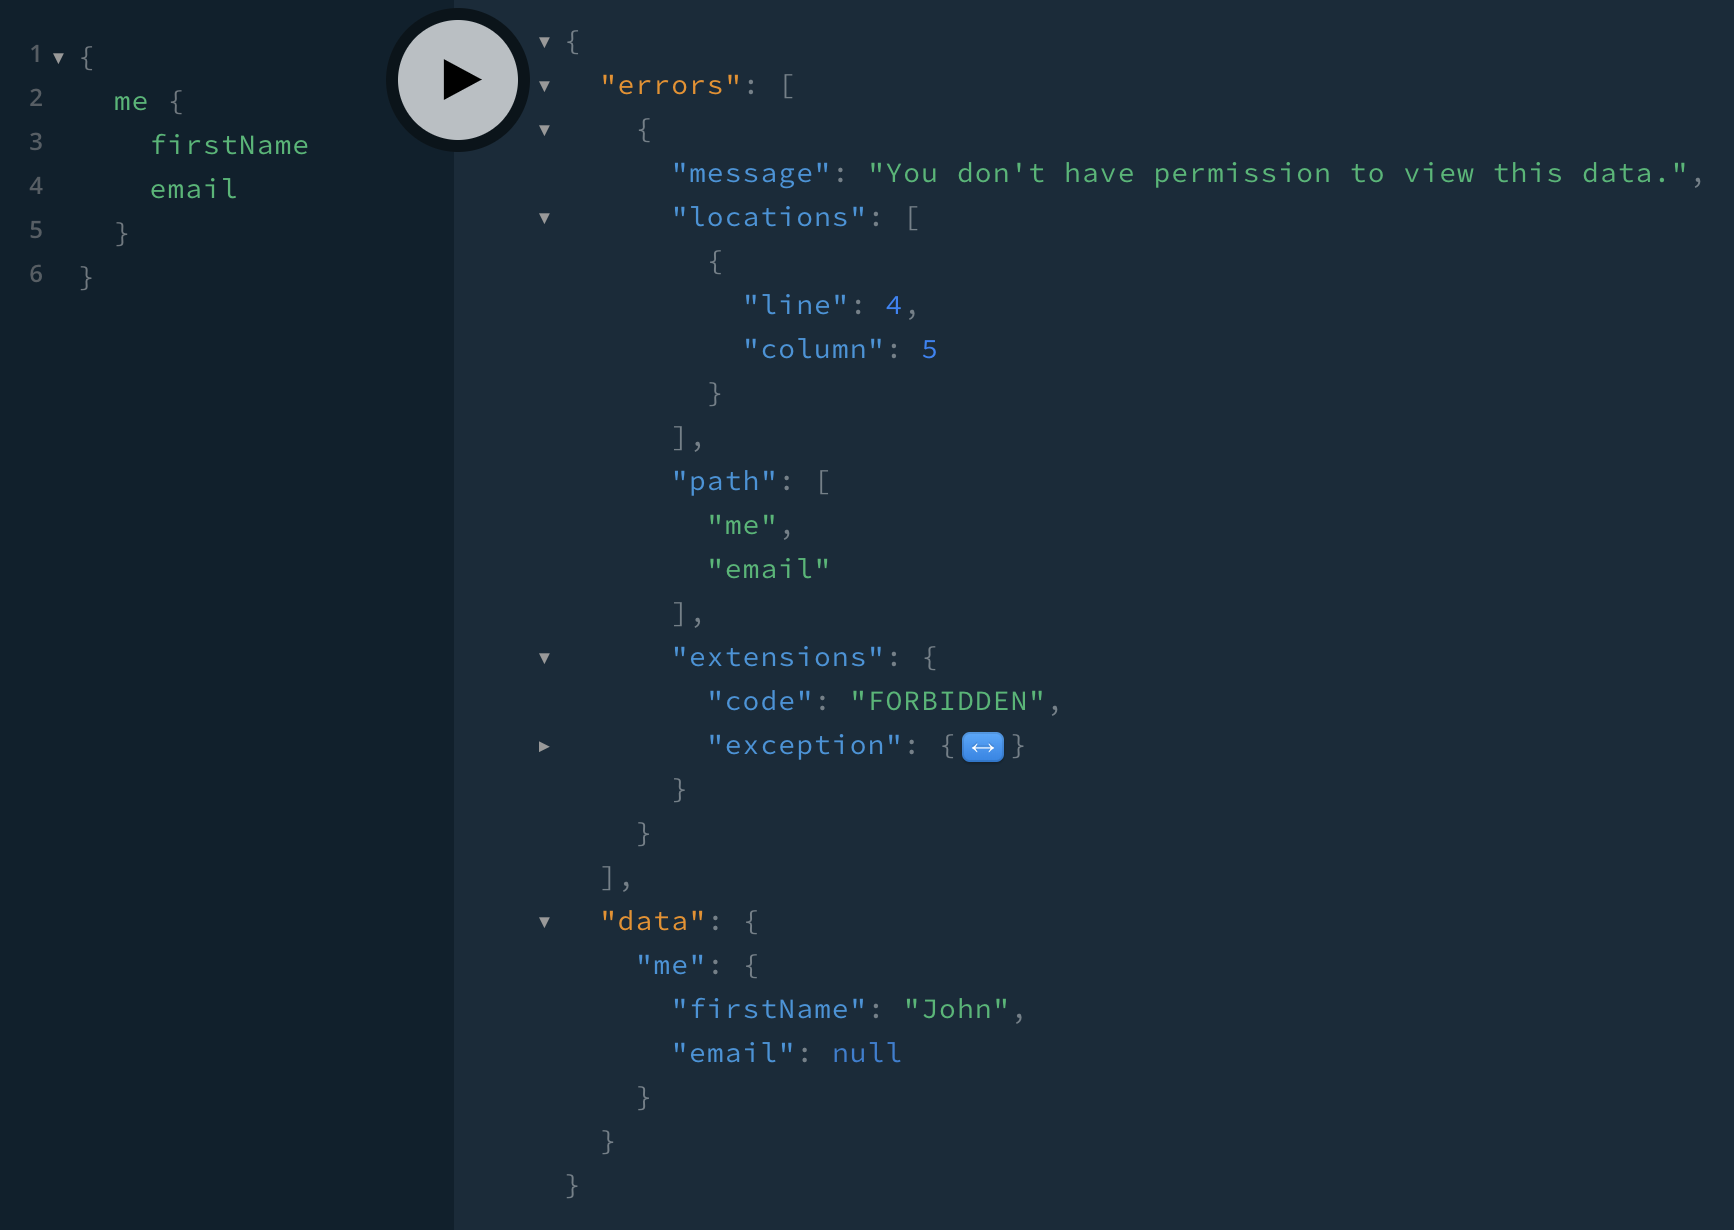Viewport: 1734px width, 1230px height.
Task: Expand the "exception" object arrow
Action: coord(544,746)
